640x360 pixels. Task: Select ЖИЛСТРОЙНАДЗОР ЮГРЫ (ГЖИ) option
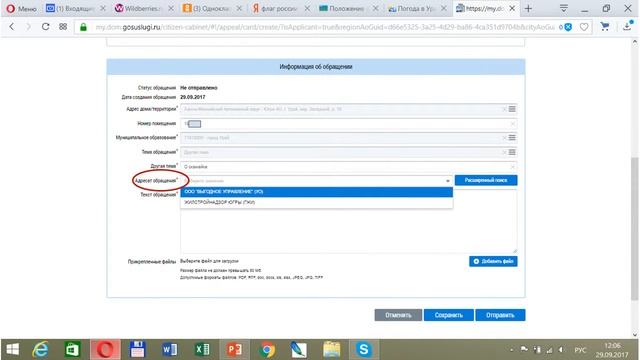[317, 202]
